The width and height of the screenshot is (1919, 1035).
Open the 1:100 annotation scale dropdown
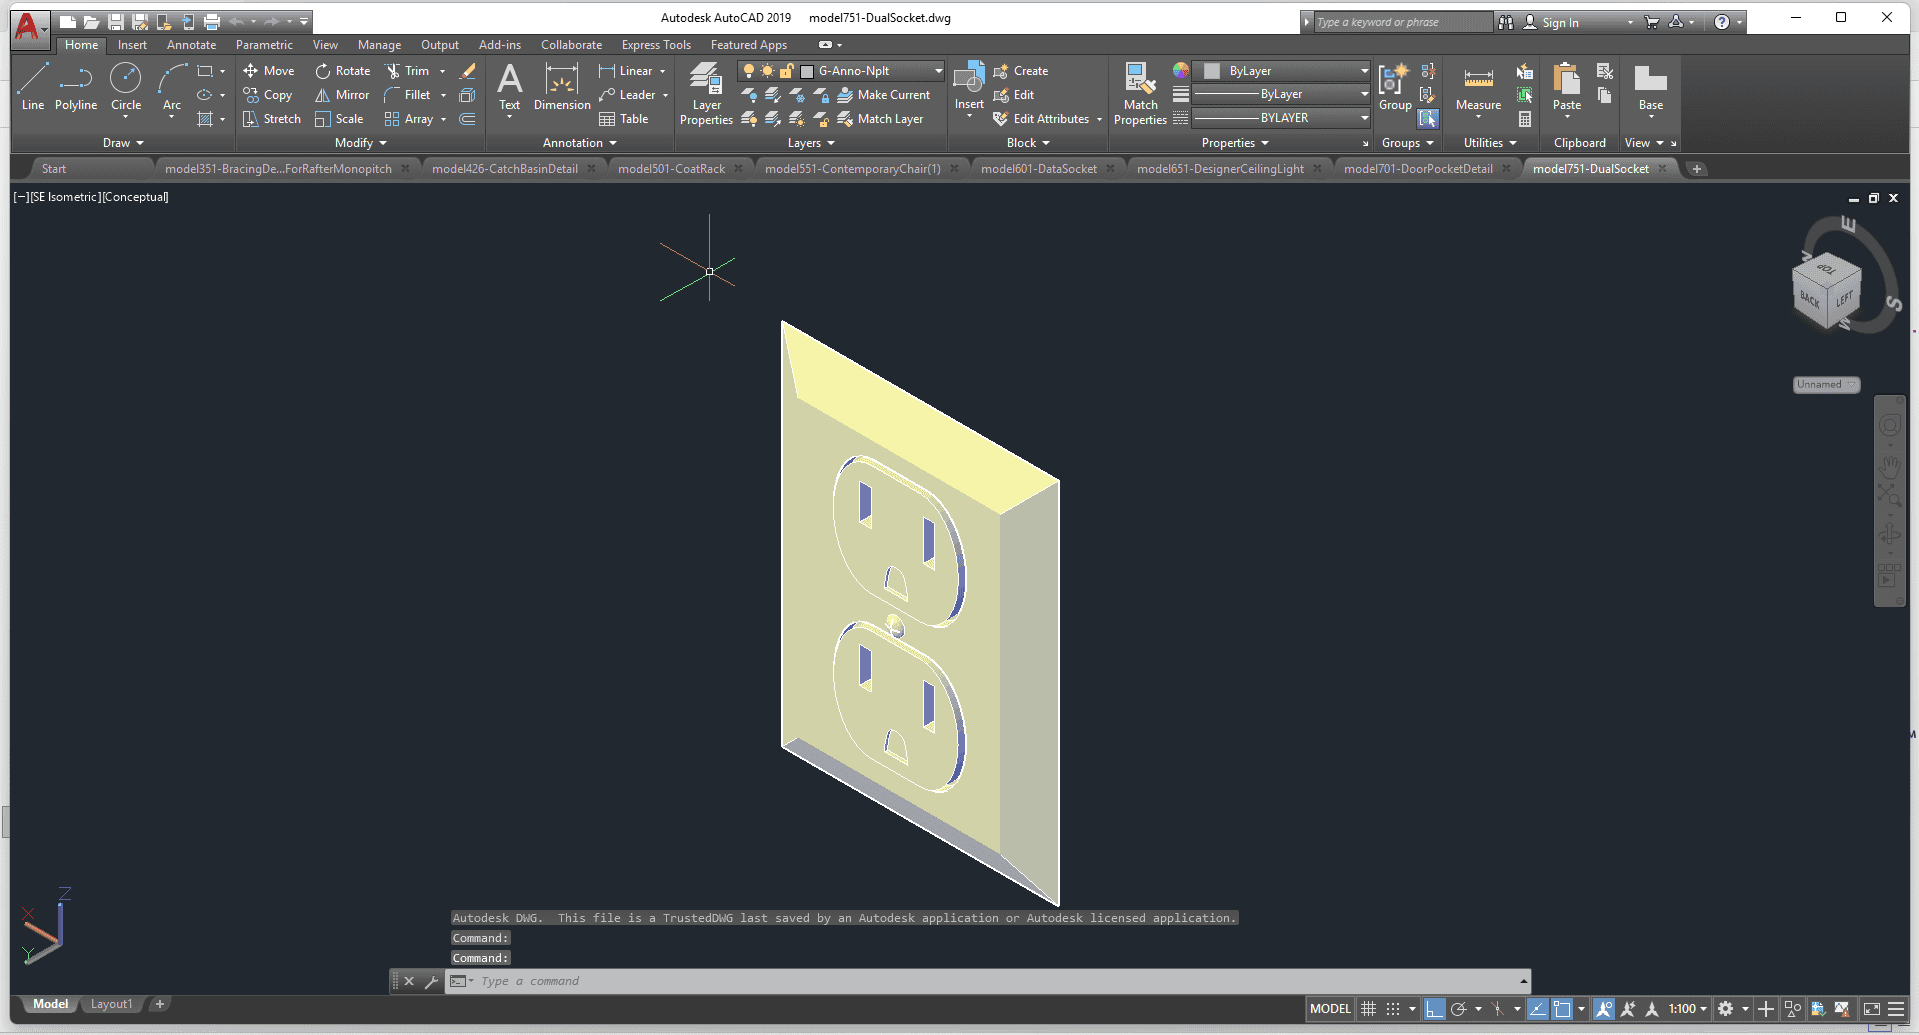[1688, 1009]
